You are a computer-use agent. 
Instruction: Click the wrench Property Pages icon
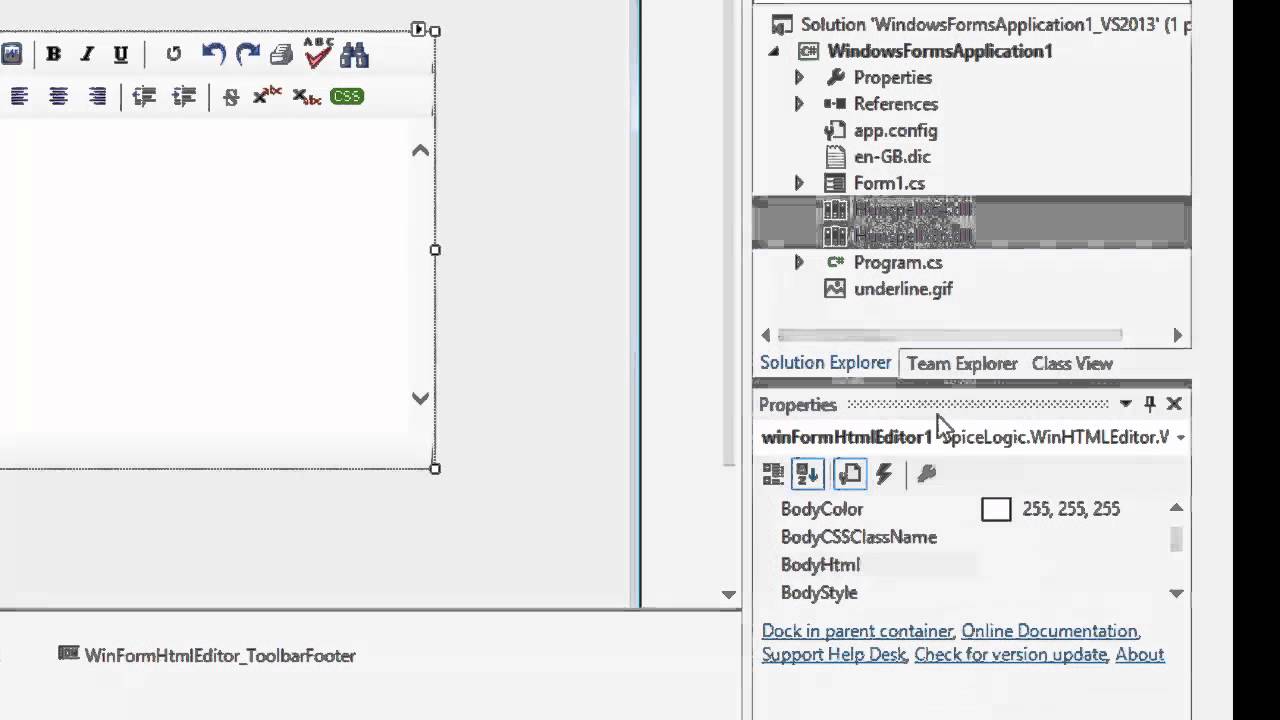[x=926, y=473]
